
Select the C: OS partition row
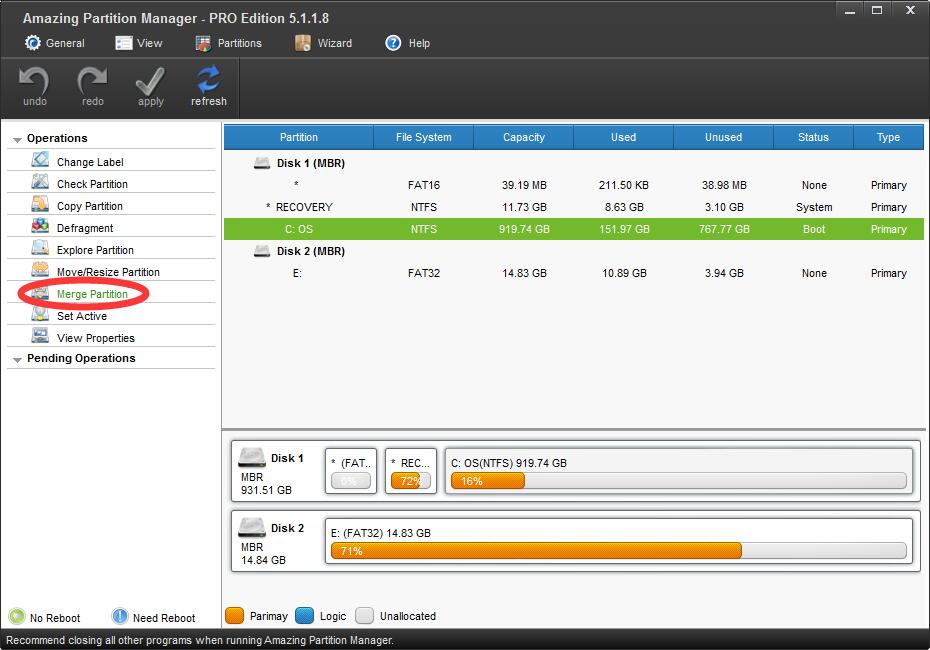click(574, 229)
